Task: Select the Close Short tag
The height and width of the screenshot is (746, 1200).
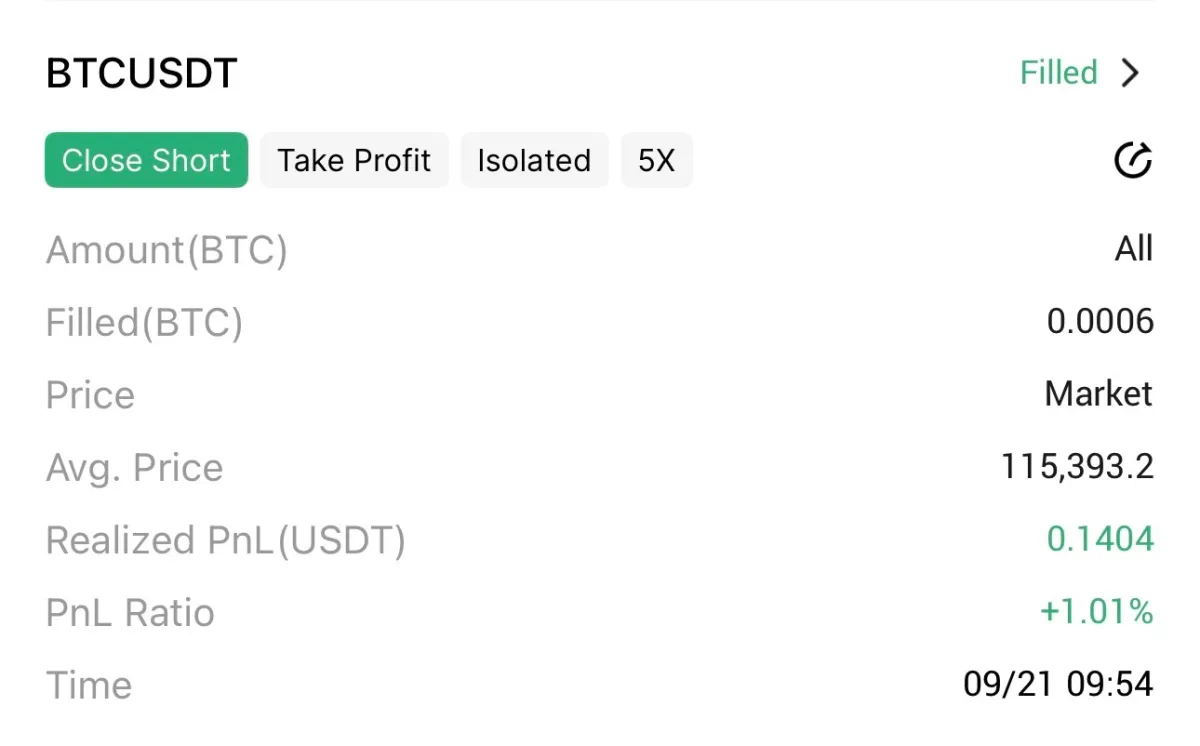Action: (146, 160)
